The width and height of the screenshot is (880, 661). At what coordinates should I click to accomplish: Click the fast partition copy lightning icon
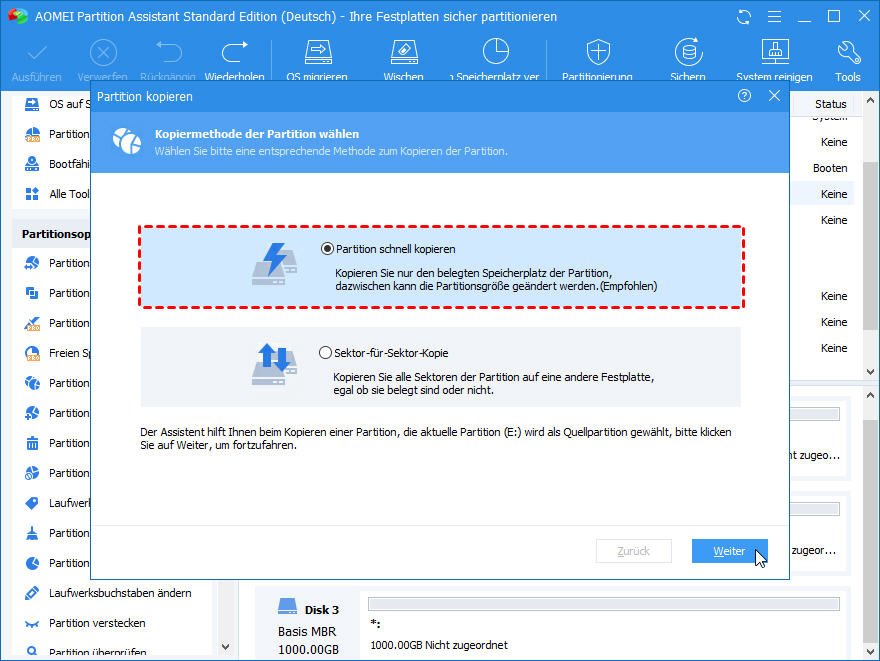[274, 264]
